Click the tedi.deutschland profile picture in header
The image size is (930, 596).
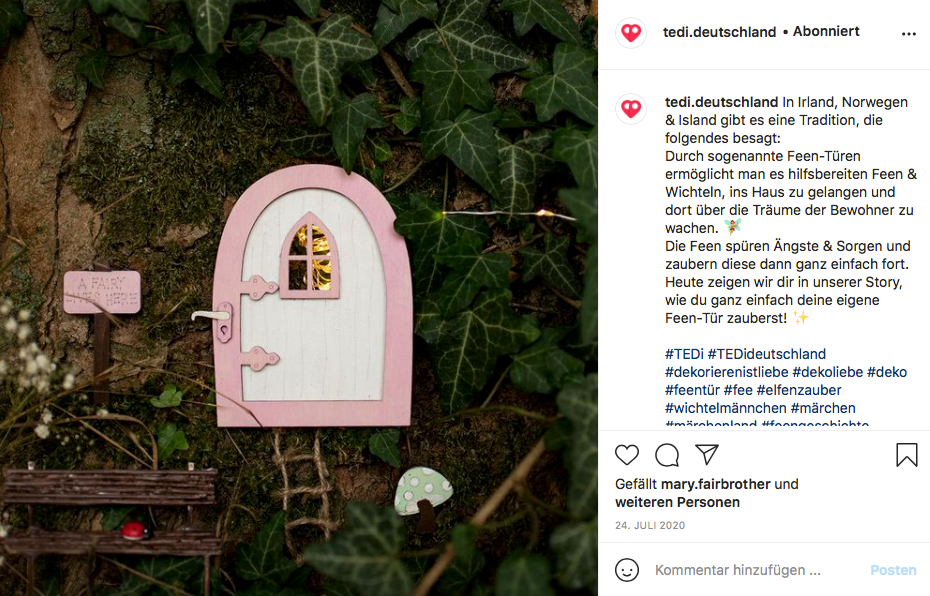point(631,32)
